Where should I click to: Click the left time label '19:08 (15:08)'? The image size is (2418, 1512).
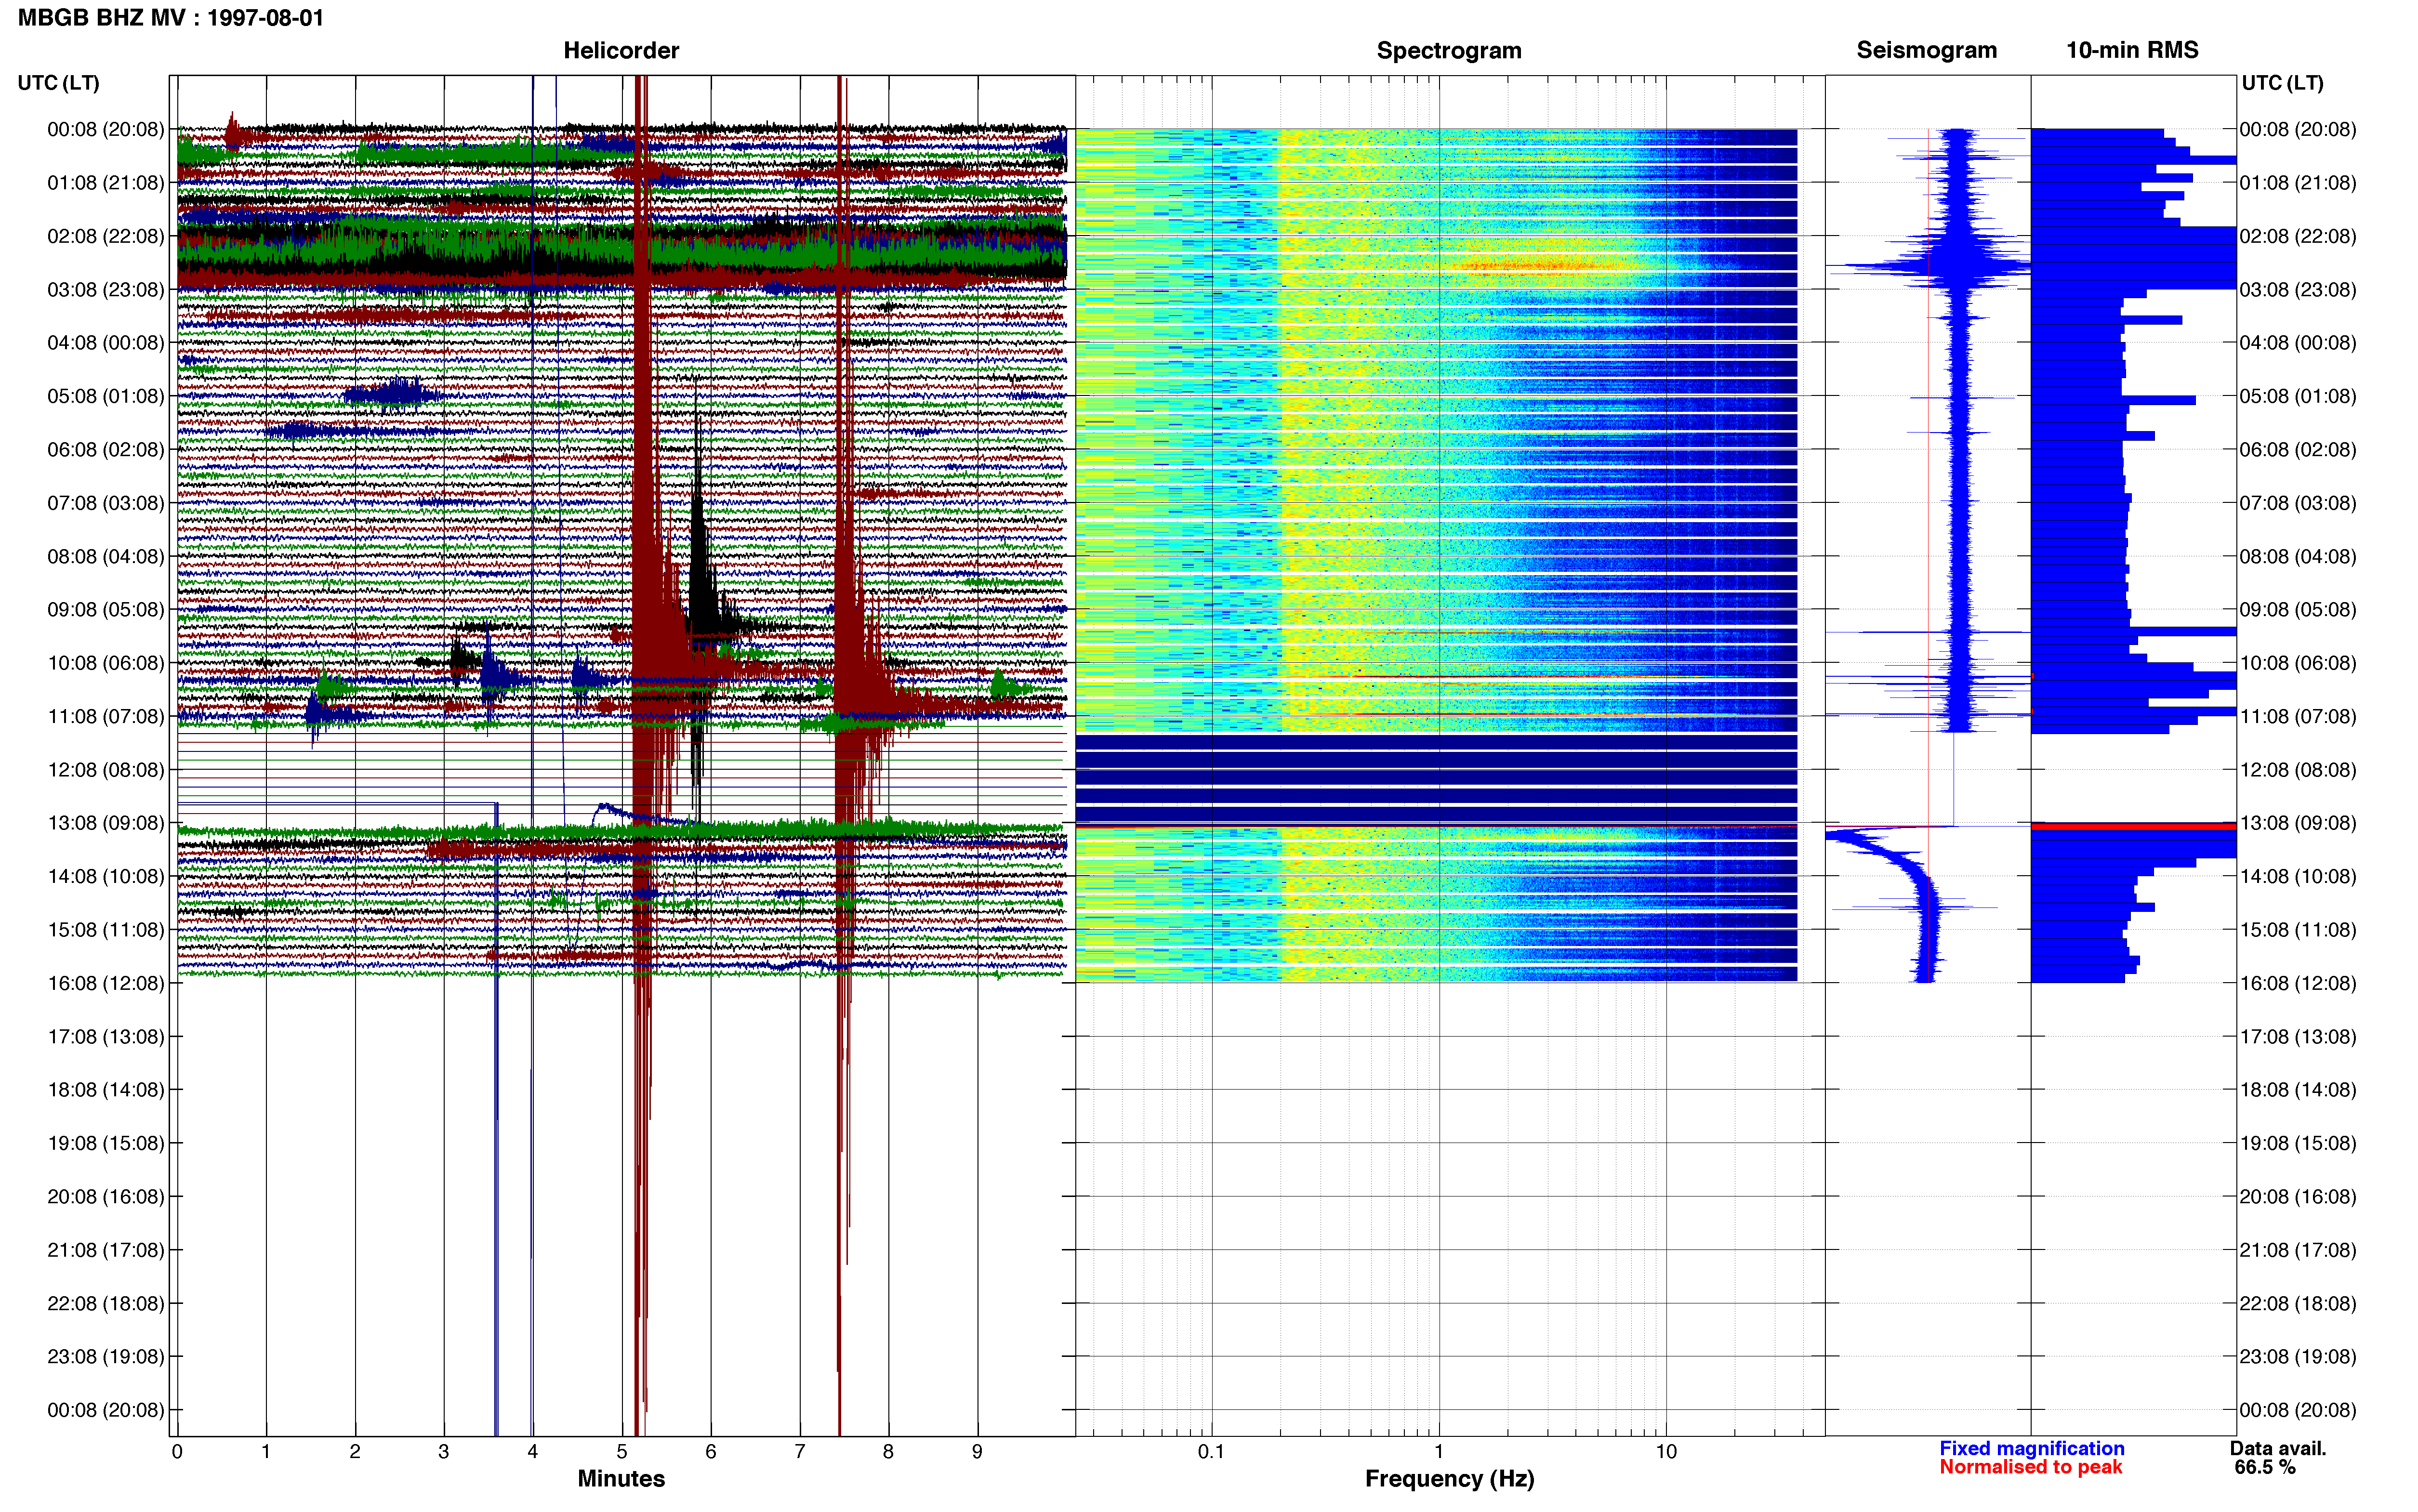pyautogui.click(x=106, y=1143)
